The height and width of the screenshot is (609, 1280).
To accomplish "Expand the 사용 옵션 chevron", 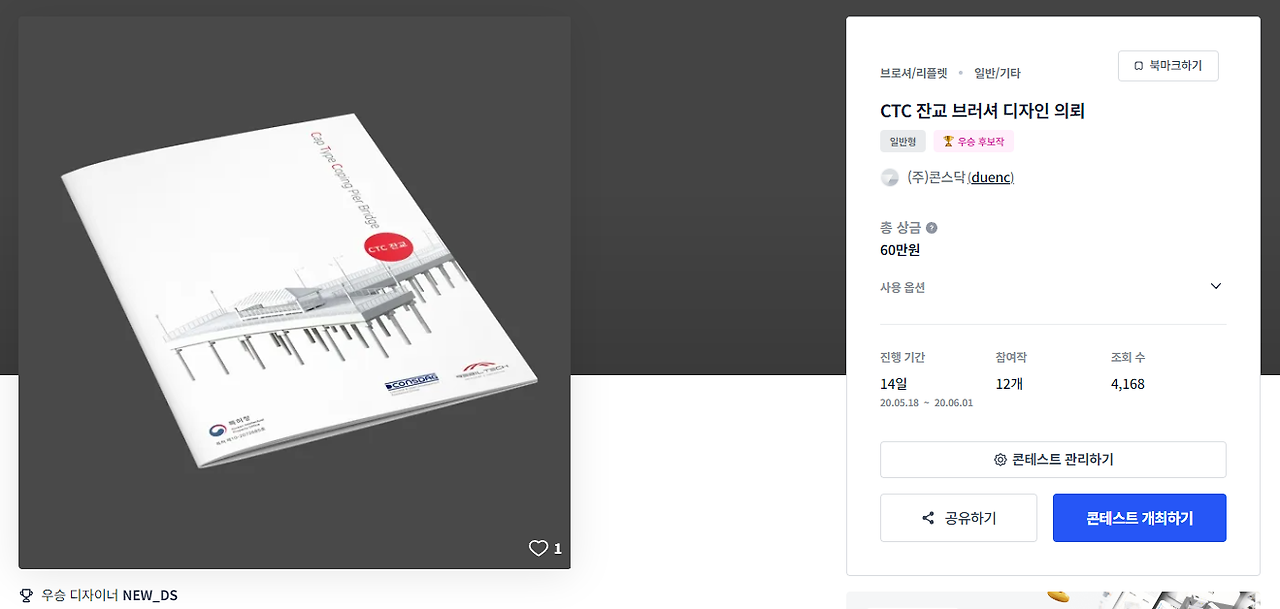I will 1216,286.
